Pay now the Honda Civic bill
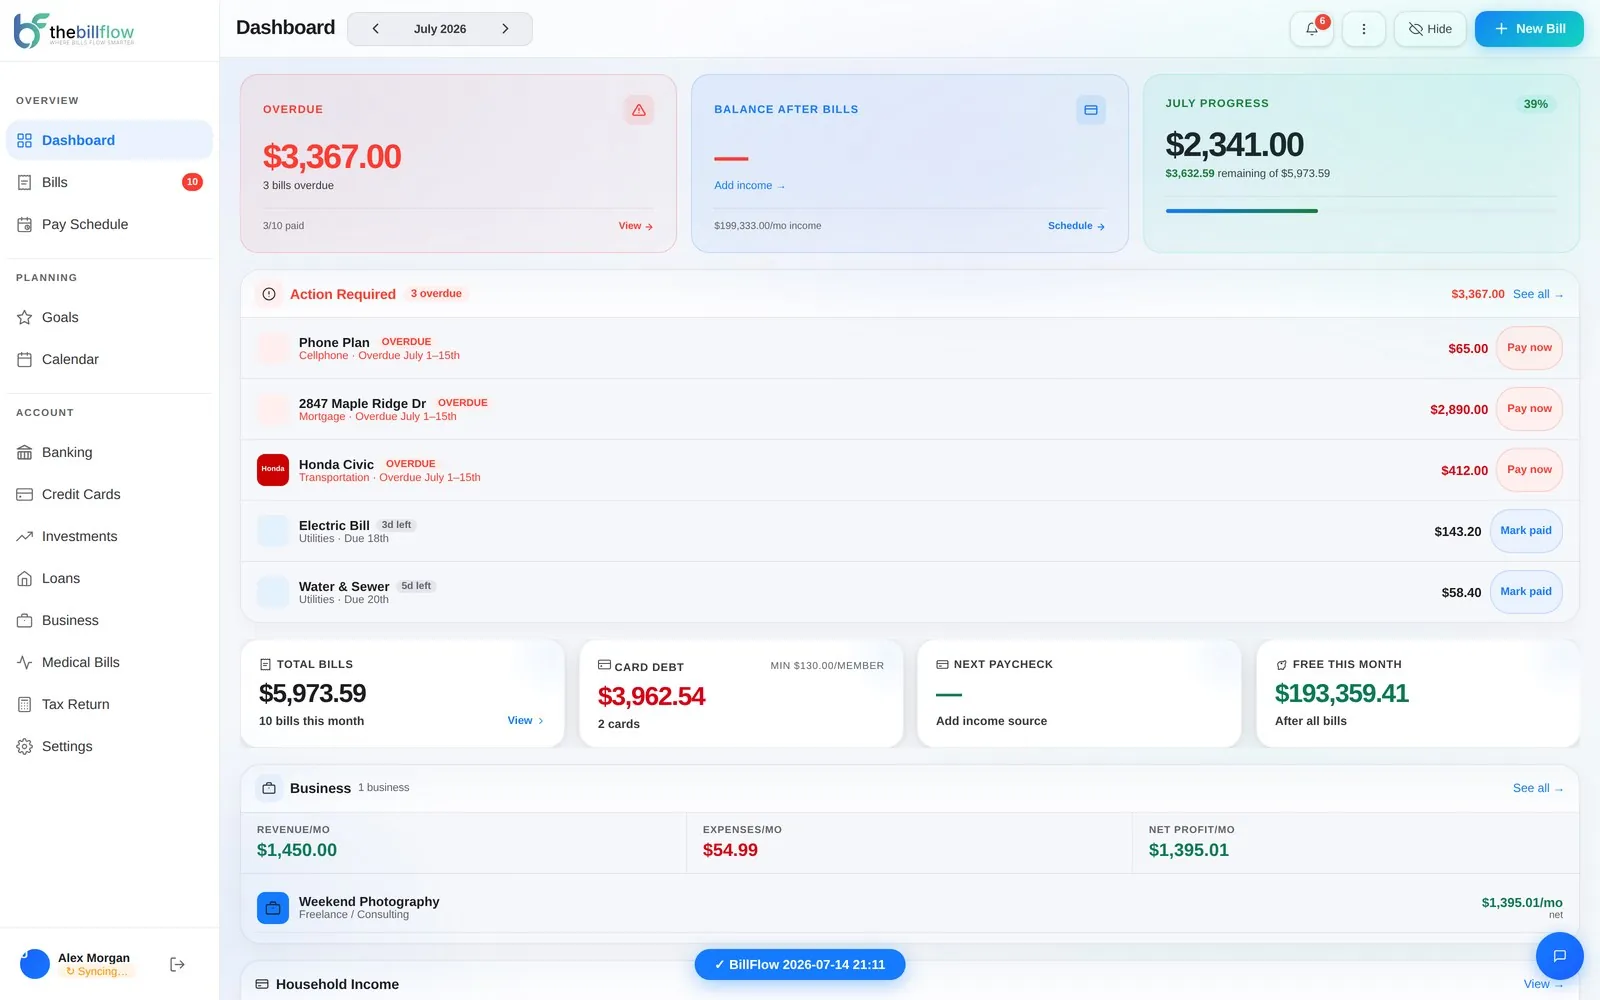This screenshot has height=1000, width=1600. click(x=1529, y=470)
